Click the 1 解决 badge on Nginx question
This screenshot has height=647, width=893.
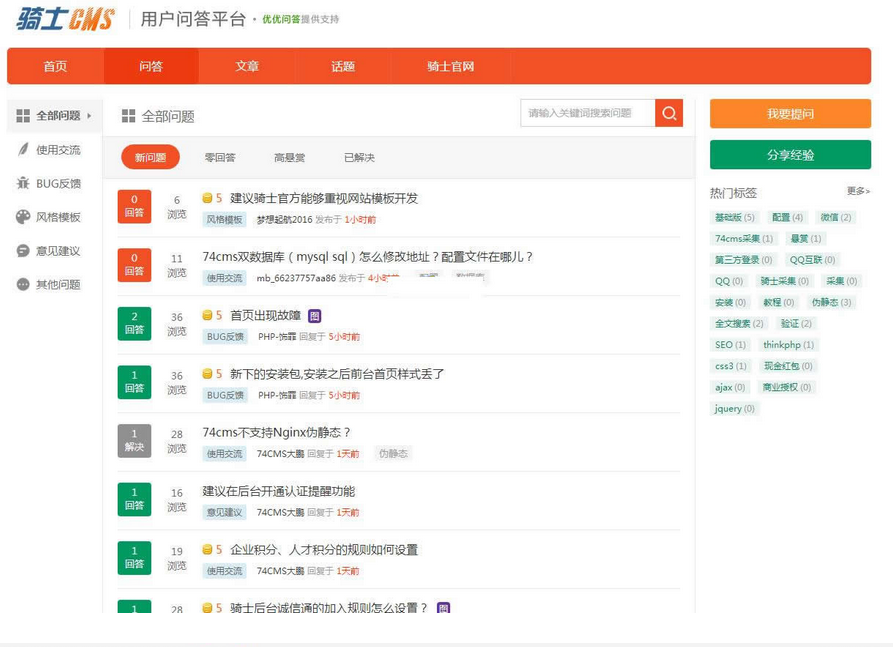(x=134, y=440)
